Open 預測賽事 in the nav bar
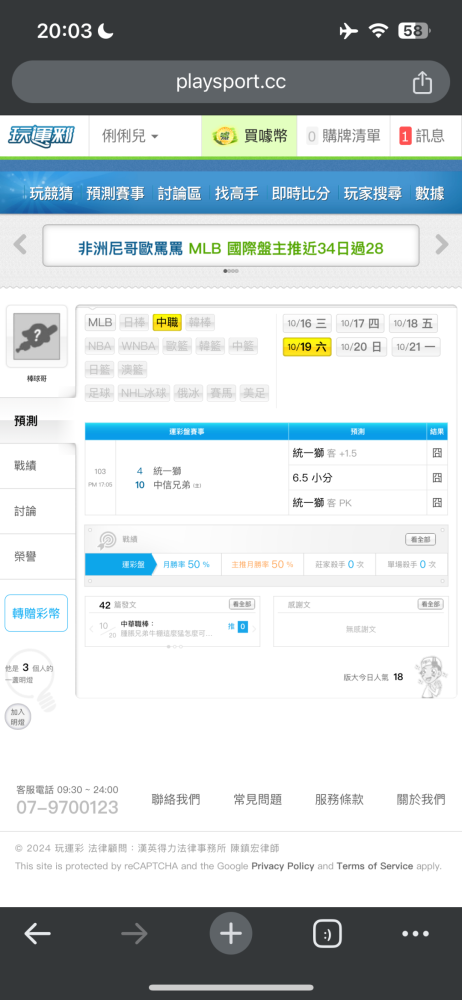Viewport: 462px width, 1000px height. 116,193
